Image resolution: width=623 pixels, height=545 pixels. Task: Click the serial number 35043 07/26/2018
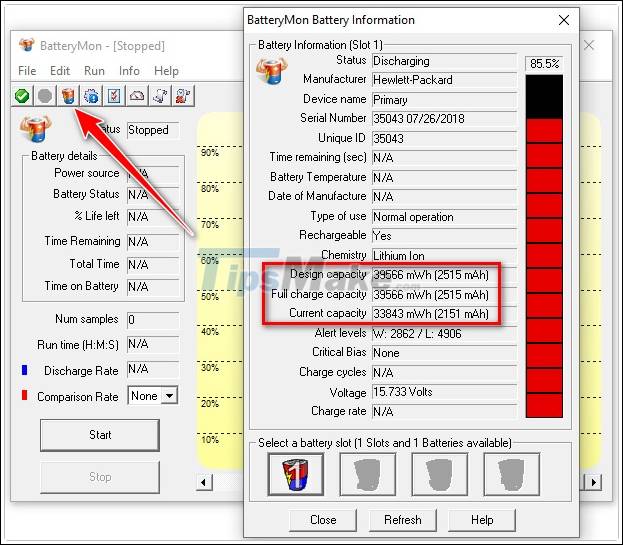coord(444,119)
